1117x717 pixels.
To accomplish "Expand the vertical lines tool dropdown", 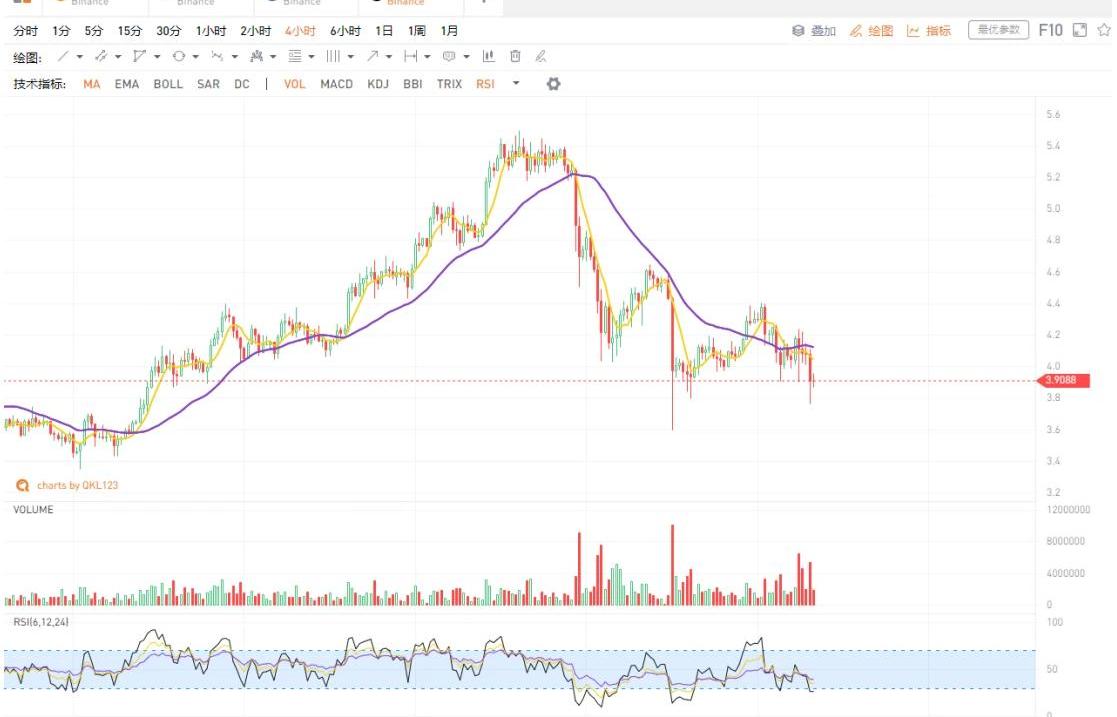I will click(350, 57).
